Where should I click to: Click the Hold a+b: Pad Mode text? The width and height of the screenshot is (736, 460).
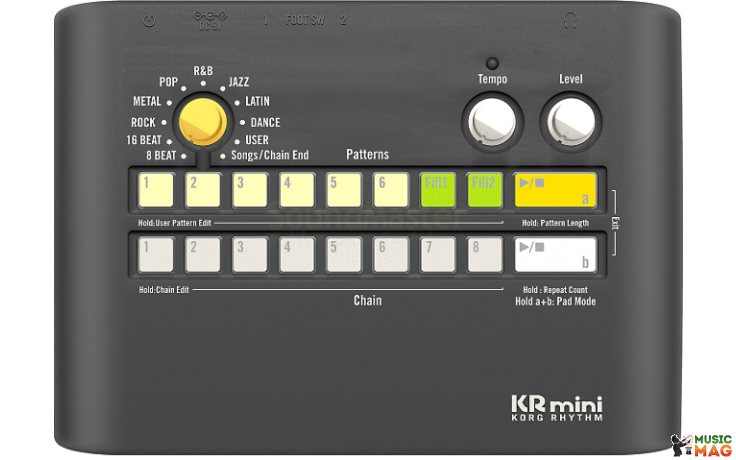(x=555, y=301)
